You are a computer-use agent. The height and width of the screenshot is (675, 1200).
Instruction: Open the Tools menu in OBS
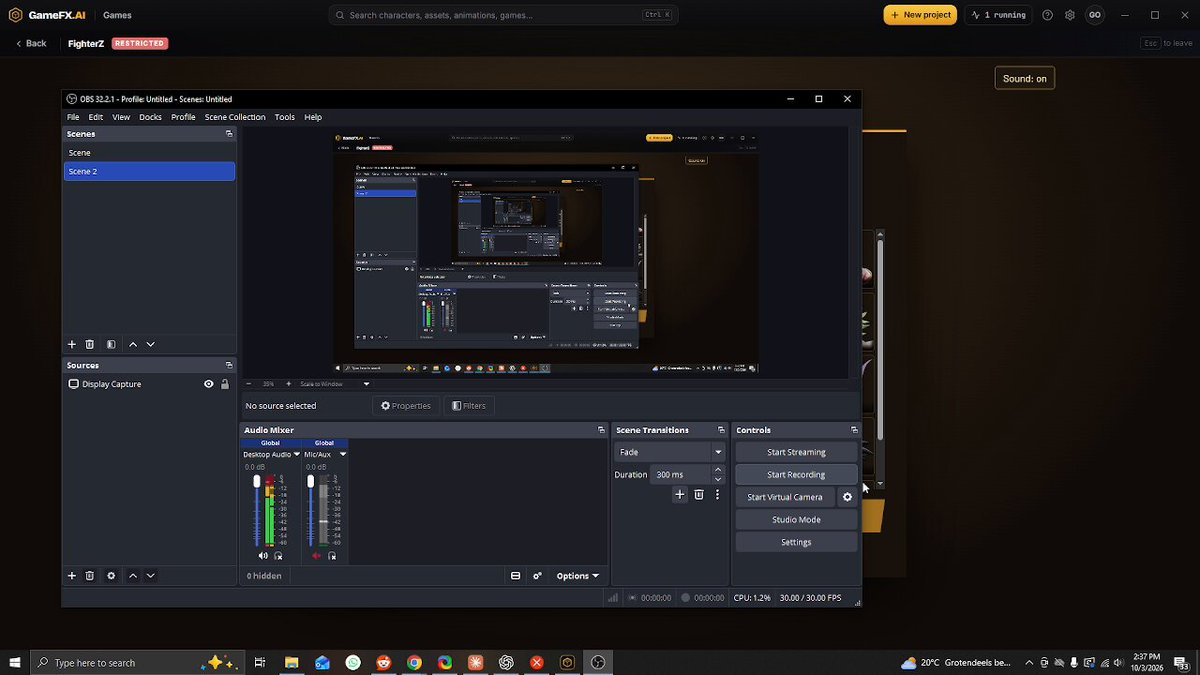285,117
